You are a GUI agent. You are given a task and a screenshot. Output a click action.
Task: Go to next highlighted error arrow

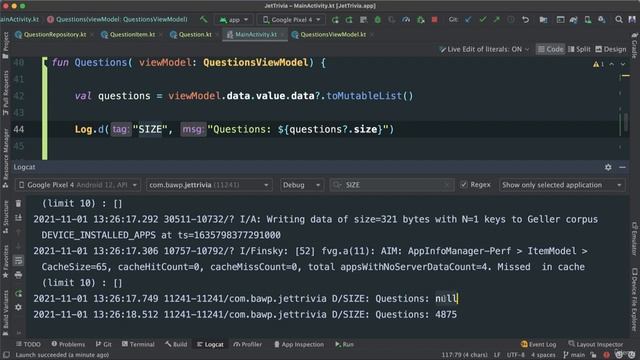(623, 64)
